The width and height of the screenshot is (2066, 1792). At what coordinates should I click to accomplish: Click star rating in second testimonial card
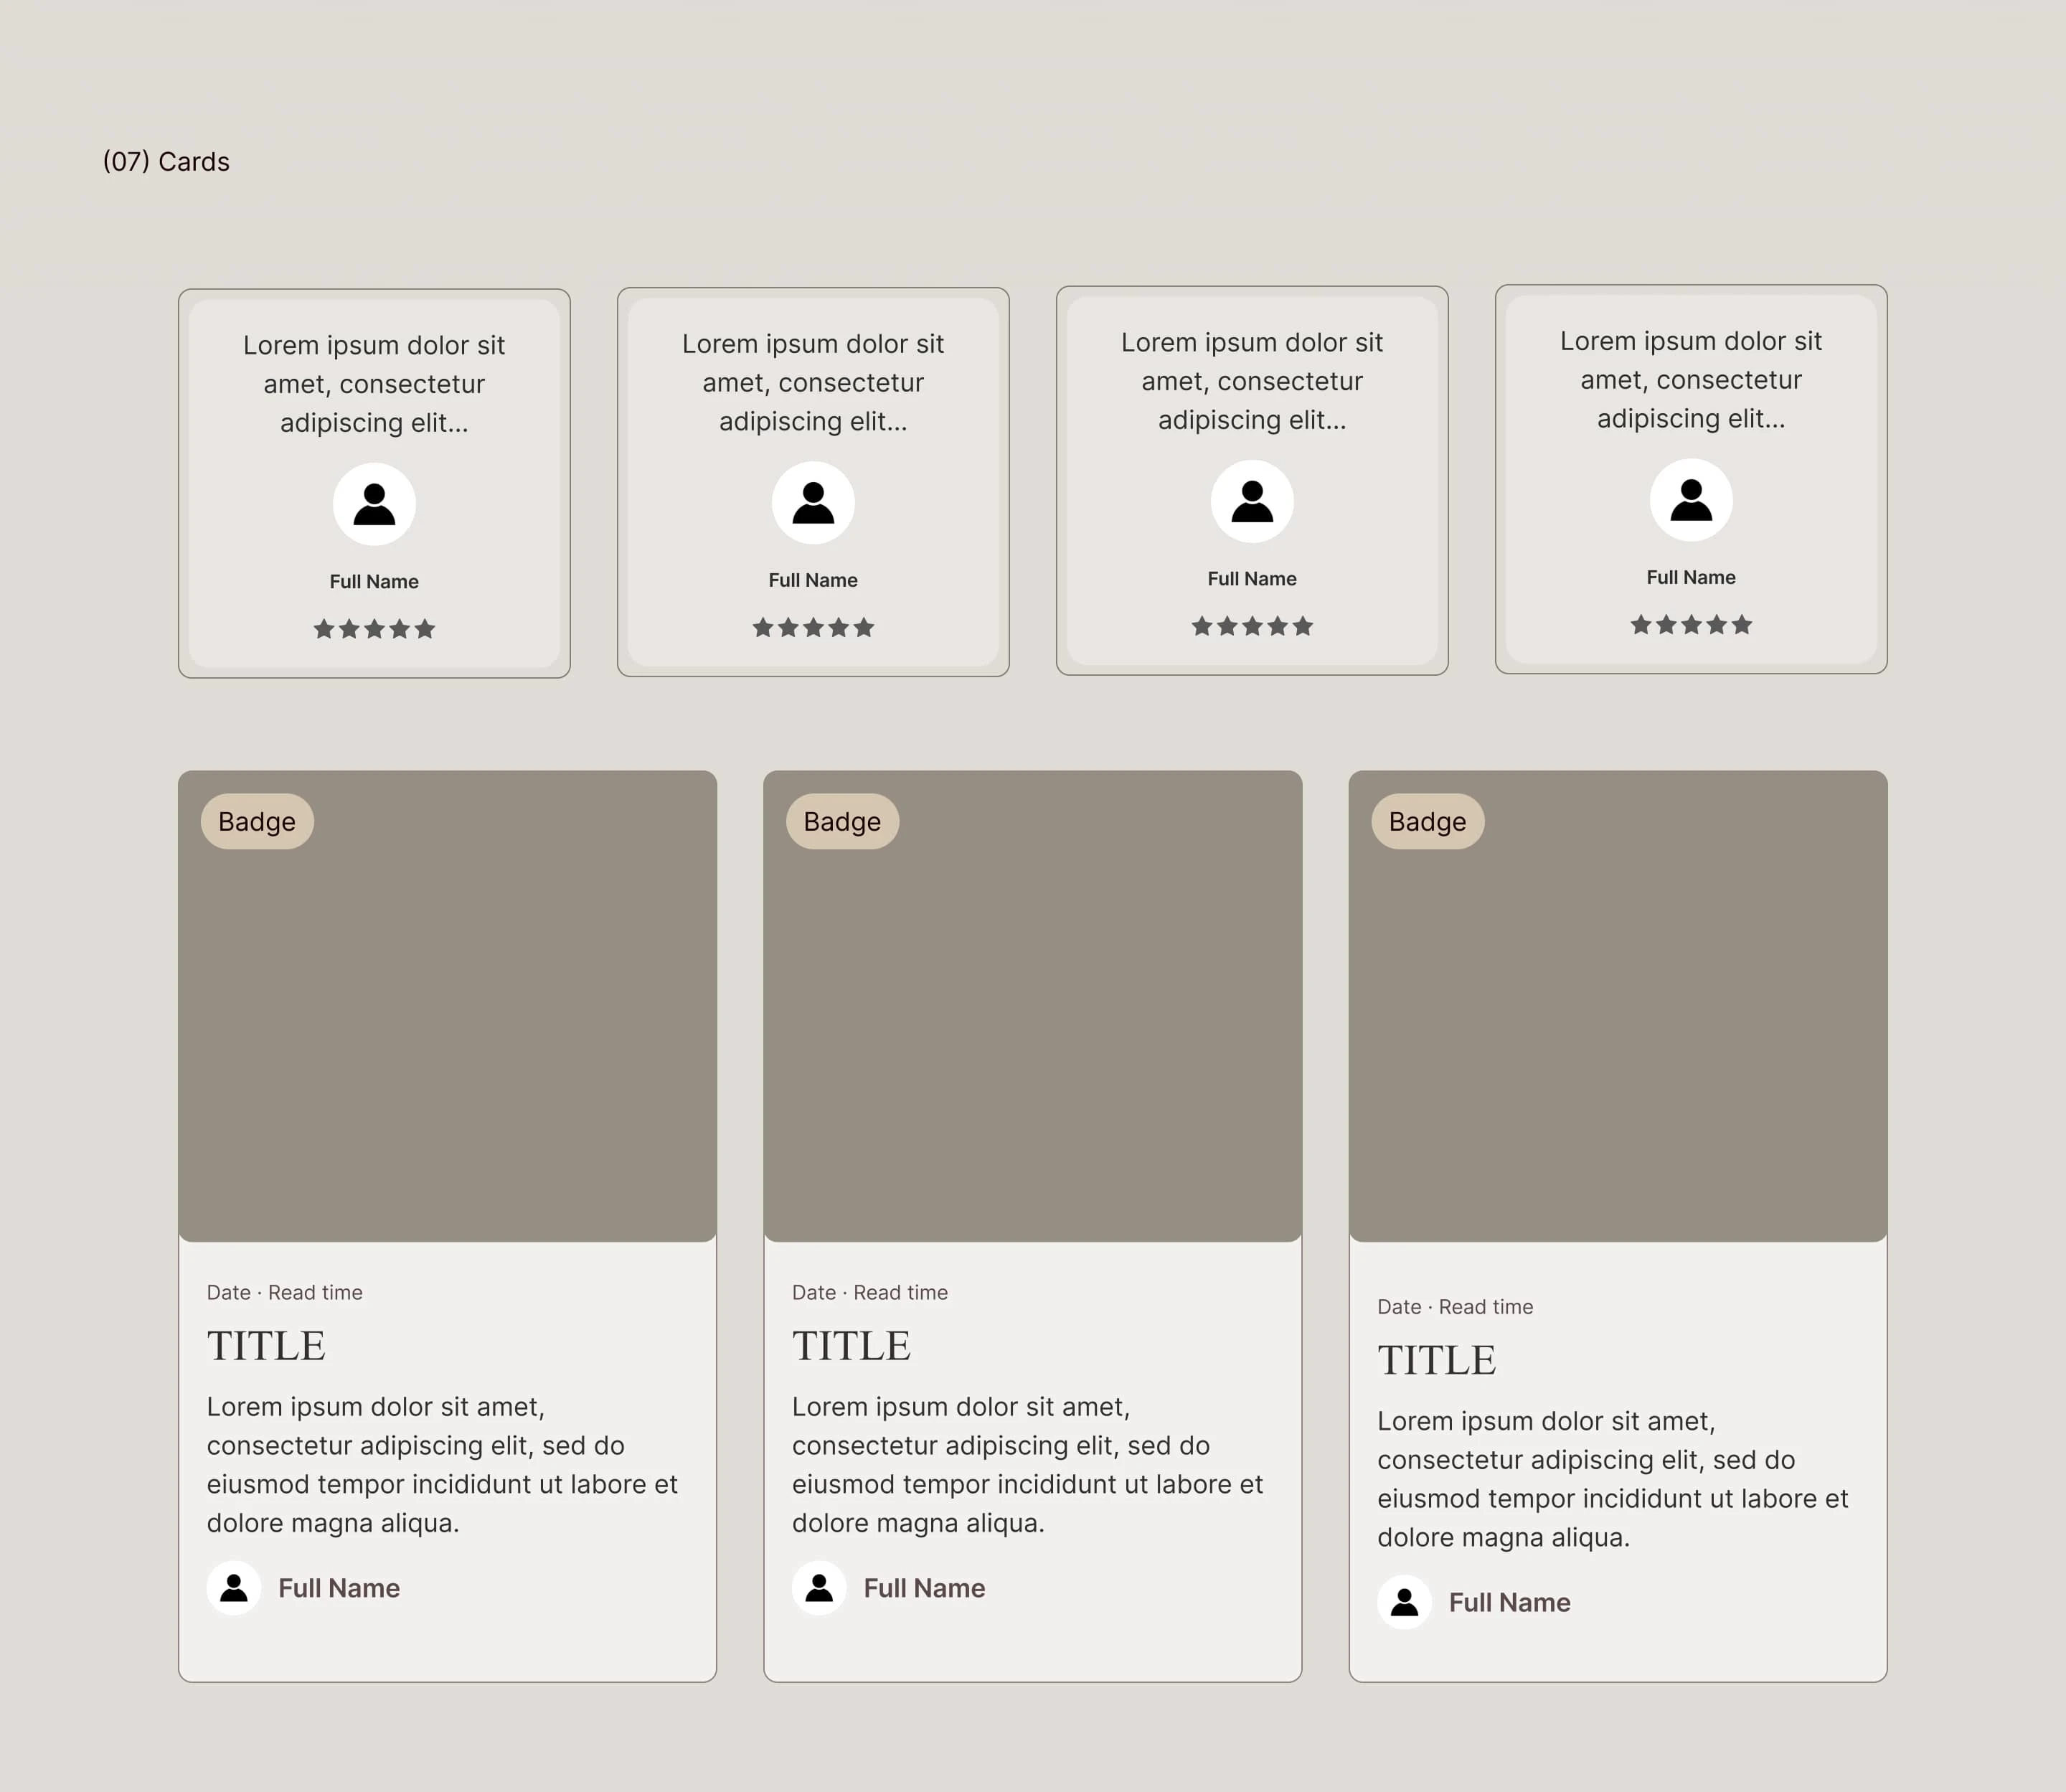coord(813,628)
